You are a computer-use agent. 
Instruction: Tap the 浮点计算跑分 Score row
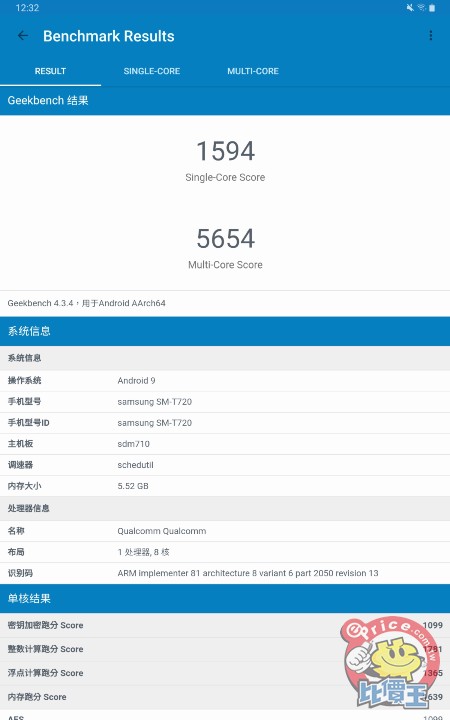tap(225, 673)
